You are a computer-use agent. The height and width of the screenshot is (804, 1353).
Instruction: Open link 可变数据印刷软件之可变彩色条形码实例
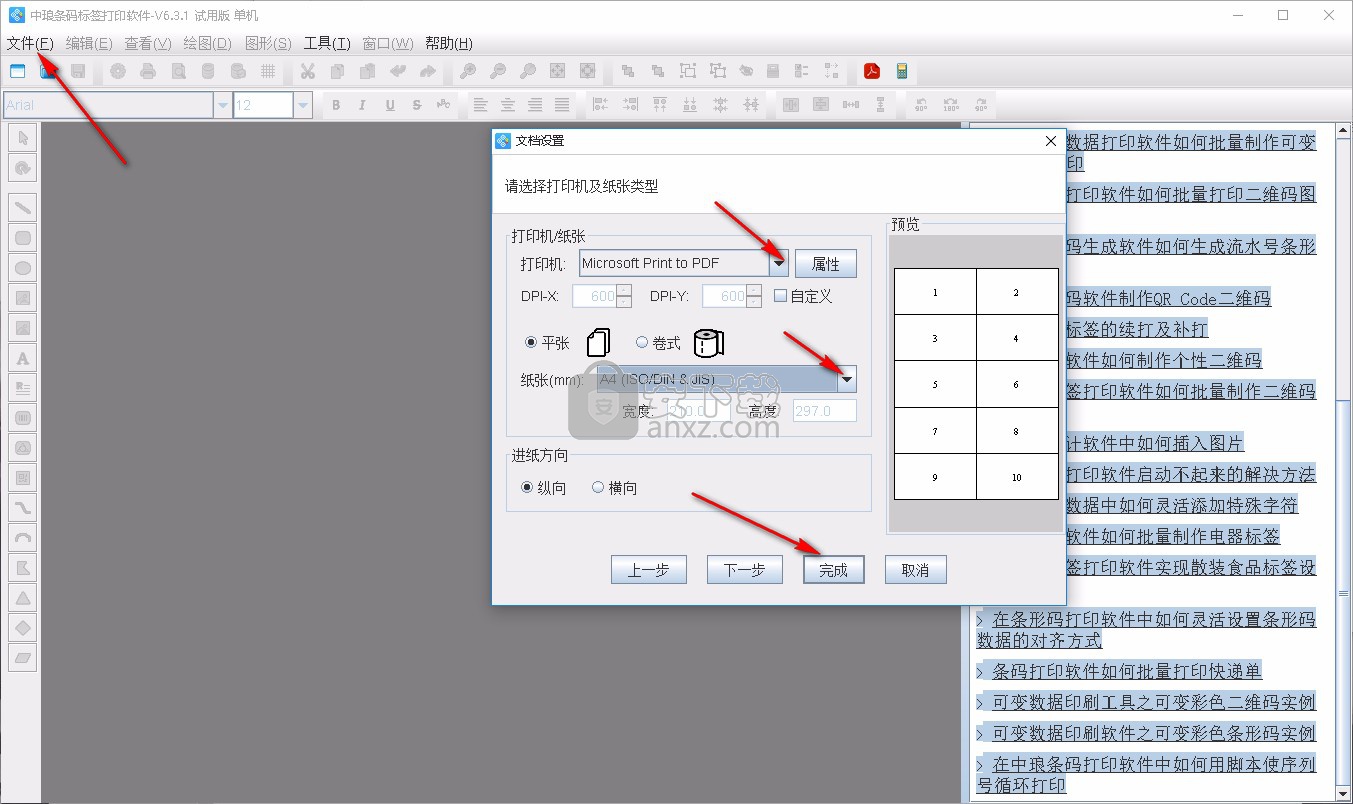(1154, 733)
